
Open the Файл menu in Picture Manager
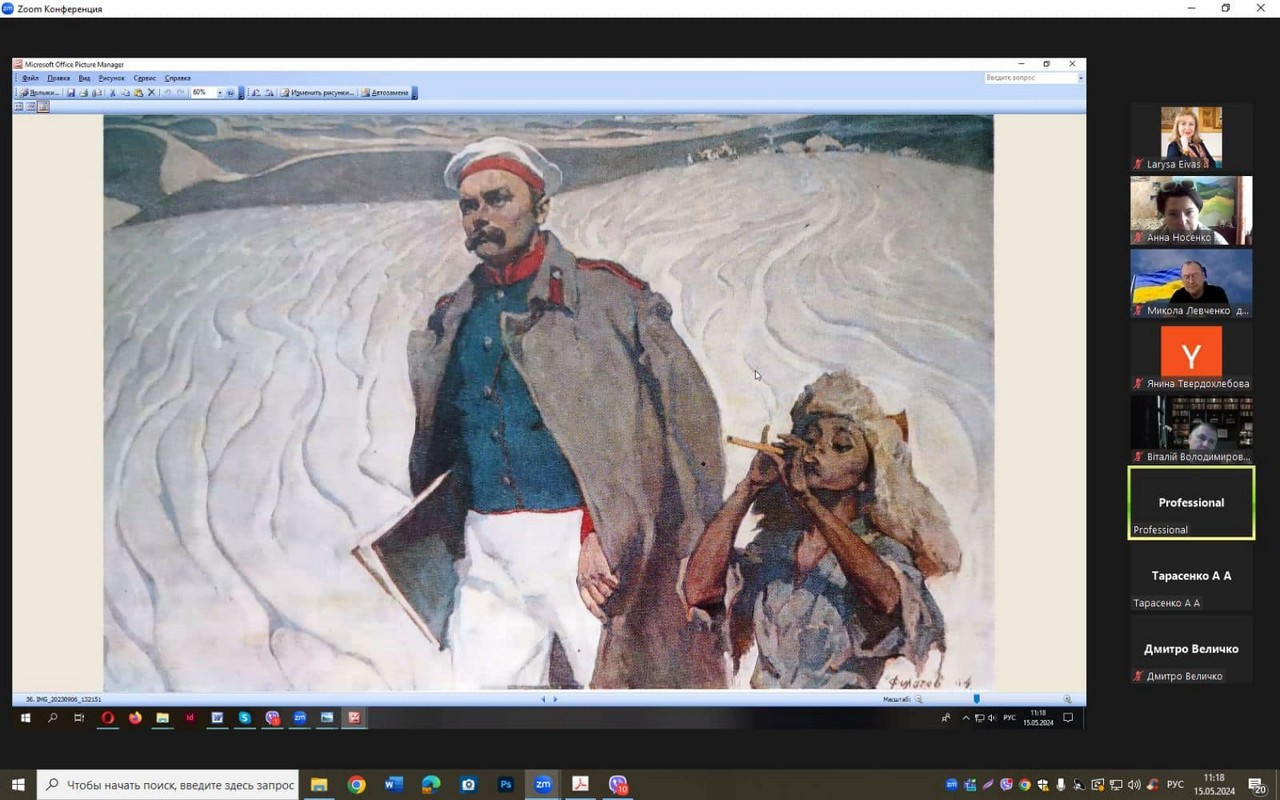pyautogui.click(x=30, y=78)
